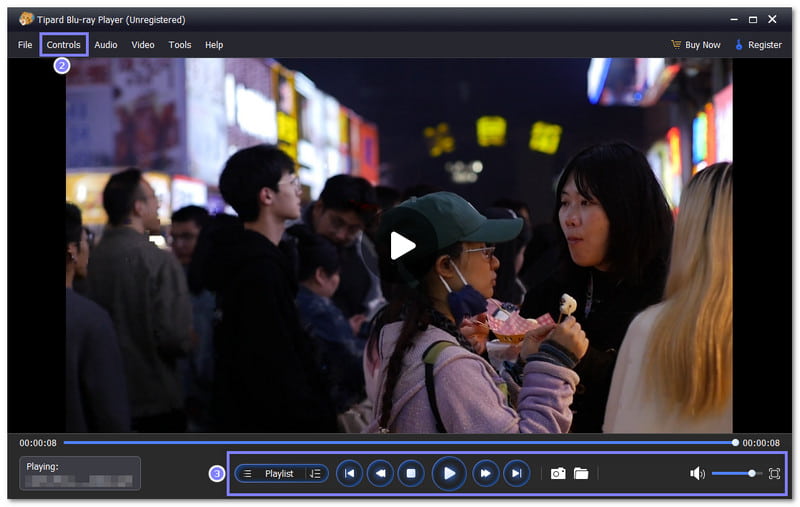Viewport: 800px width, 507px height.
Task: Open the Playlist panel
Action: (x=279, y=474)
